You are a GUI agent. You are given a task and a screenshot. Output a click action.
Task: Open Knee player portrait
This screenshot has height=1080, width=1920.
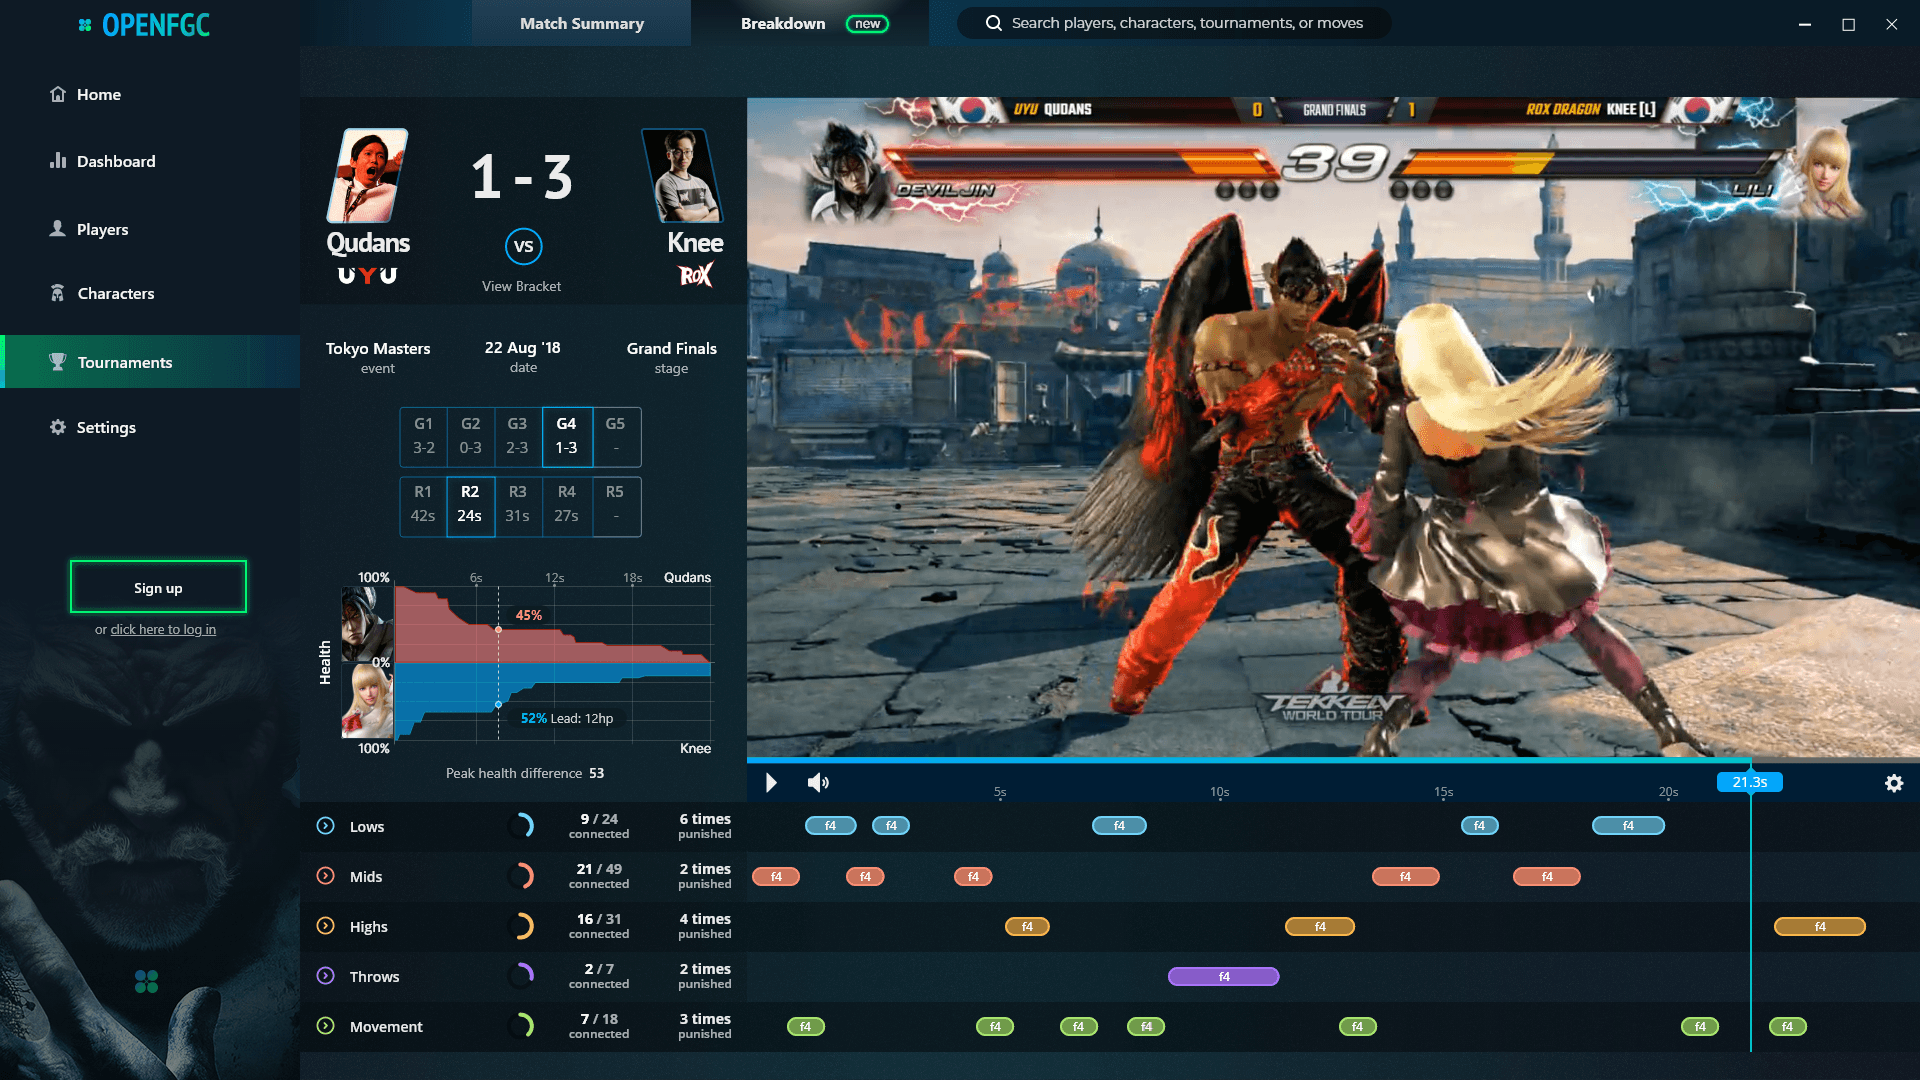pyautogui.click(x=683, y=175)
